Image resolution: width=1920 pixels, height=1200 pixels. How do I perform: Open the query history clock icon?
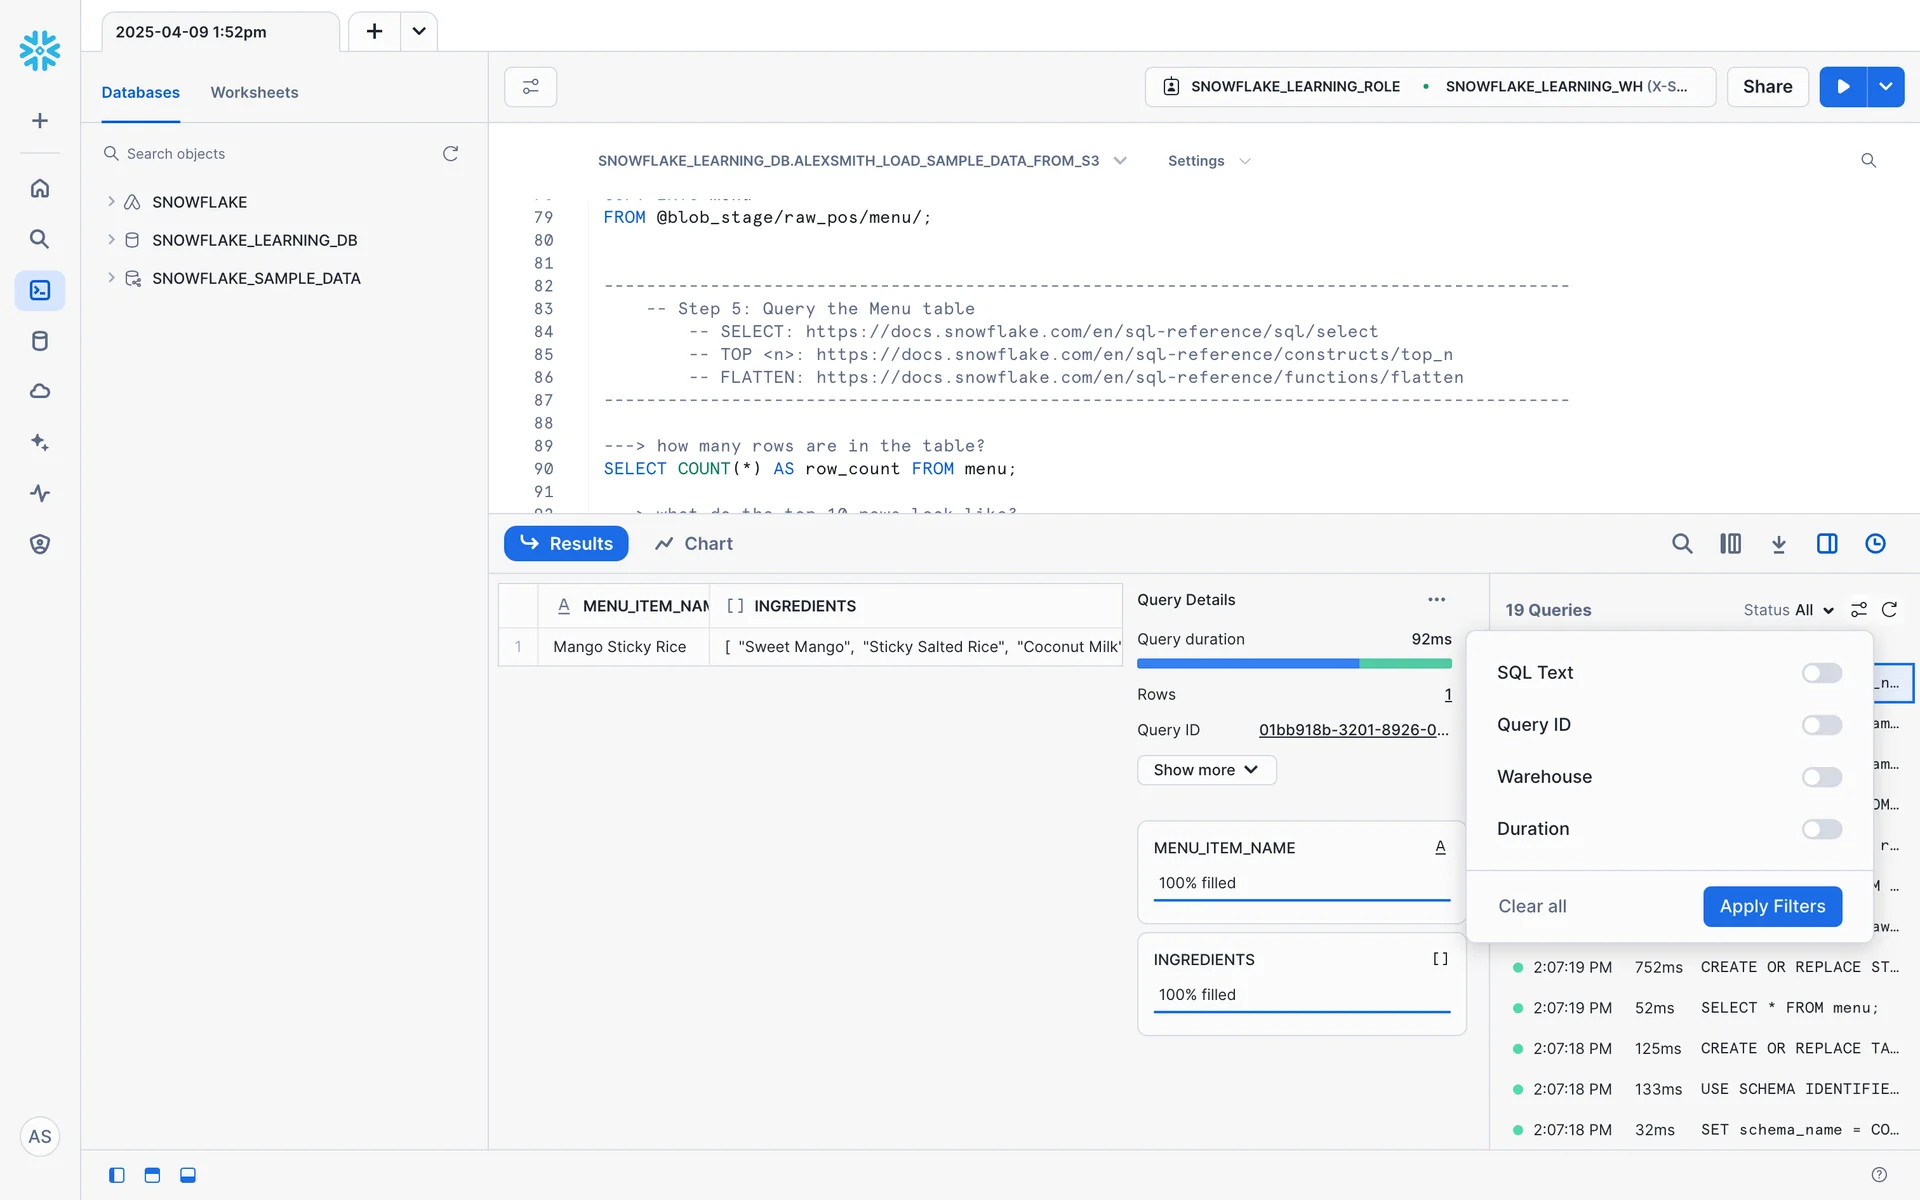pos(1875,544)
